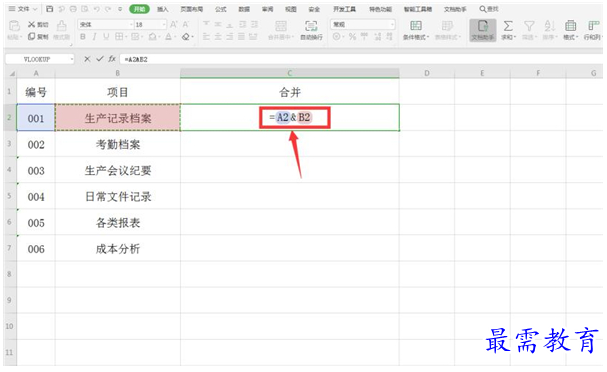The height and width of the screenshot is (372, 607).
Task: Open the File (文件) menu dropdown
Action: click(23, 9)
